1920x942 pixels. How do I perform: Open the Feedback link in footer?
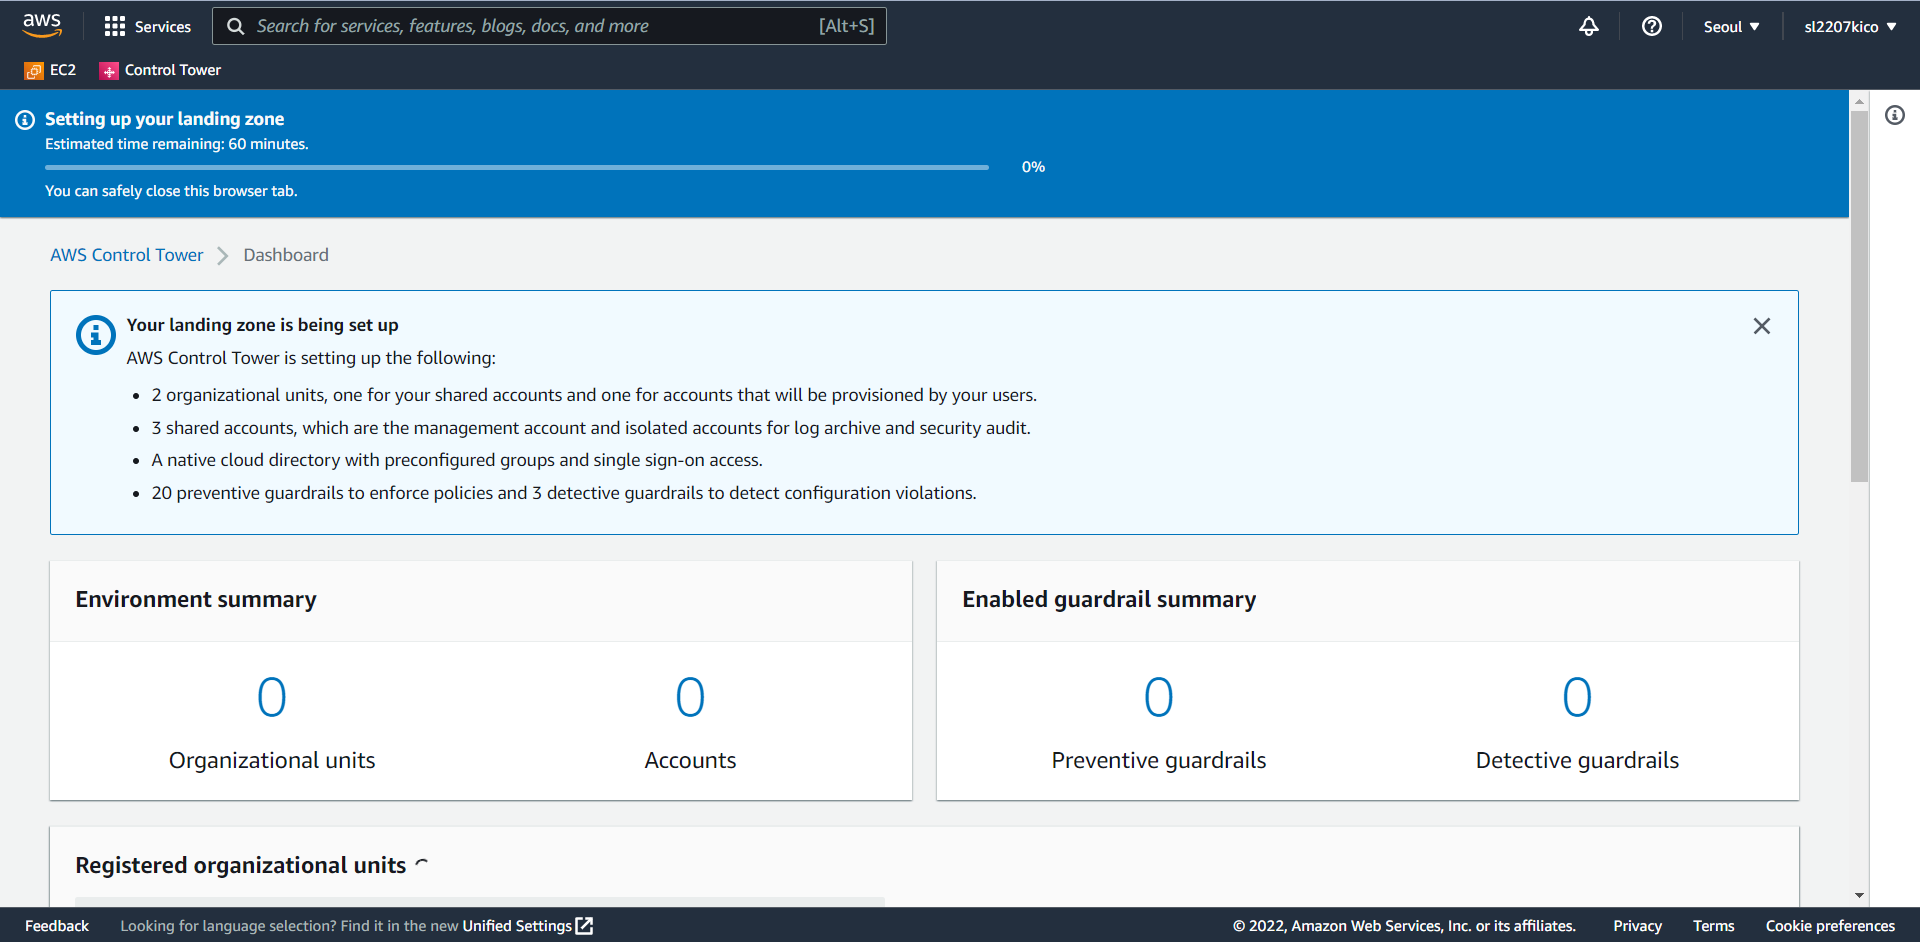point(57,926)
